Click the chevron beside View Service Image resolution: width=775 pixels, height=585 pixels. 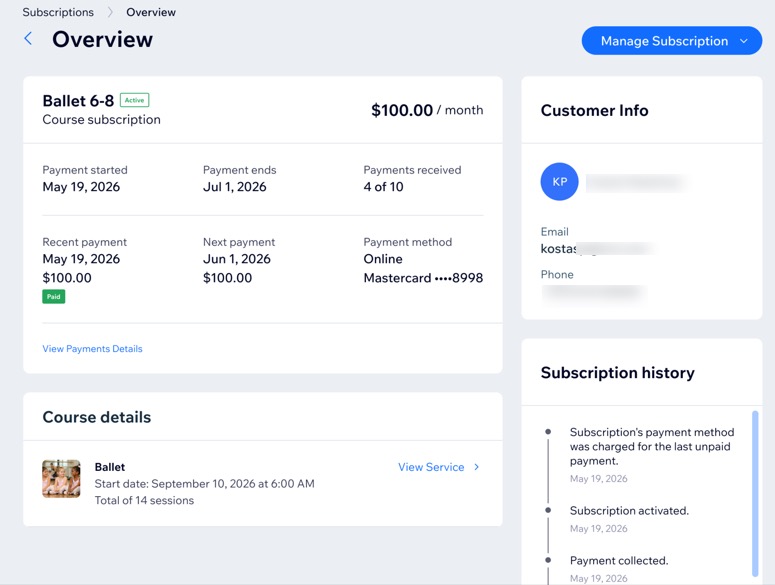click(476, 467)
